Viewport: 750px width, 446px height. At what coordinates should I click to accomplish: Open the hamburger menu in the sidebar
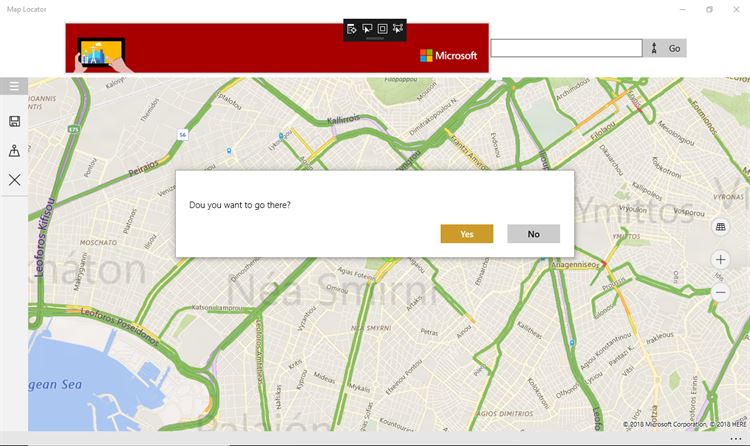14,86
